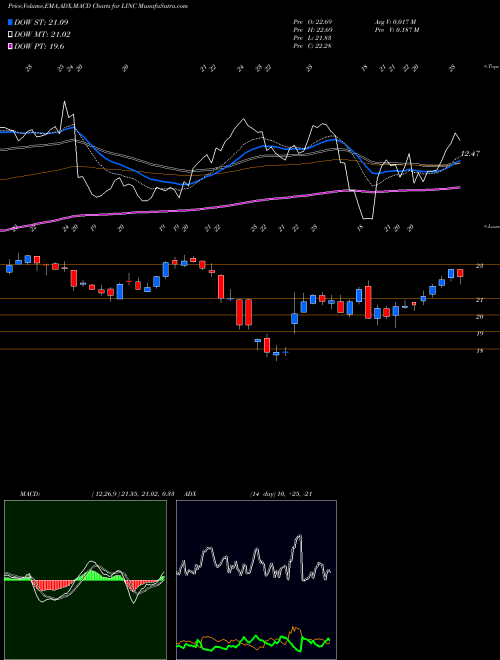Click the last red candlestick near 23
This screenshot has height=660, width=500.
coord(460,273)
